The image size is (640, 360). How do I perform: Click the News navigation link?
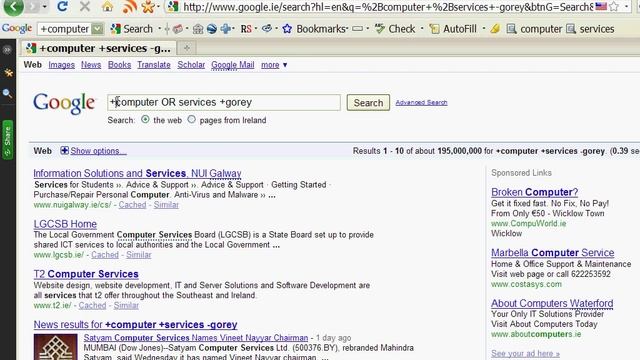[x=91, y=65]
